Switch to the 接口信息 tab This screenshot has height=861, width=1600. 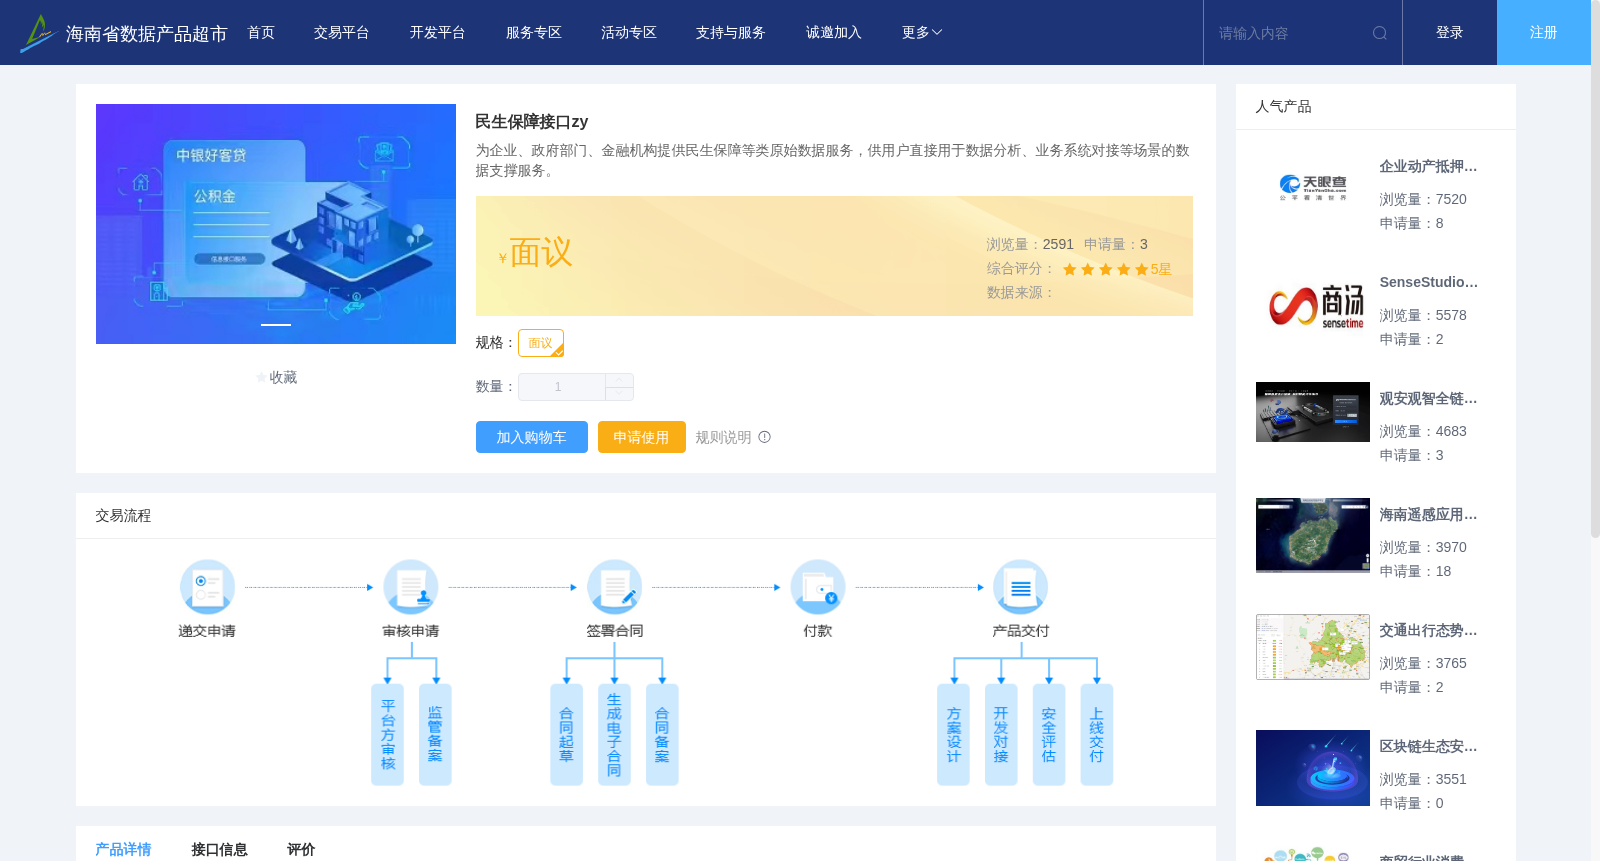click(x=219, y=849)
